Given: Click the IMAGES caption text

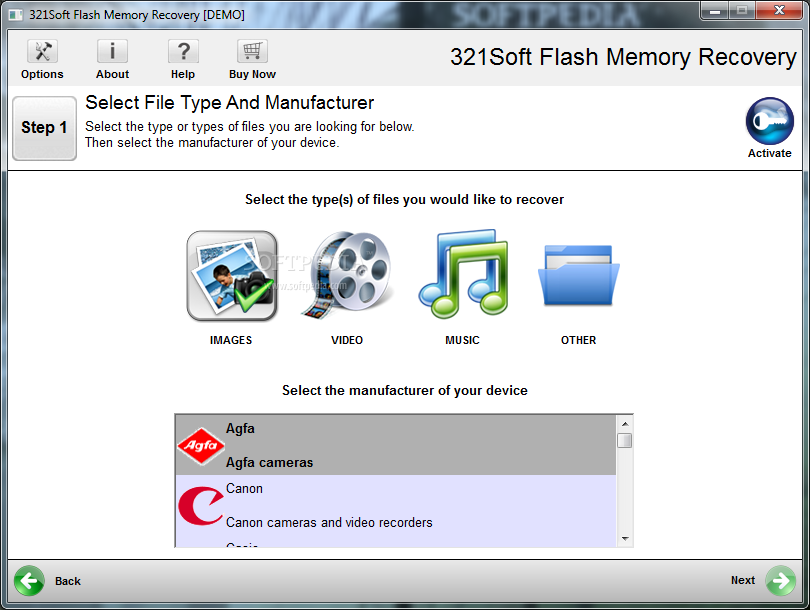Looking at the screenshot, I should (231, 340).
